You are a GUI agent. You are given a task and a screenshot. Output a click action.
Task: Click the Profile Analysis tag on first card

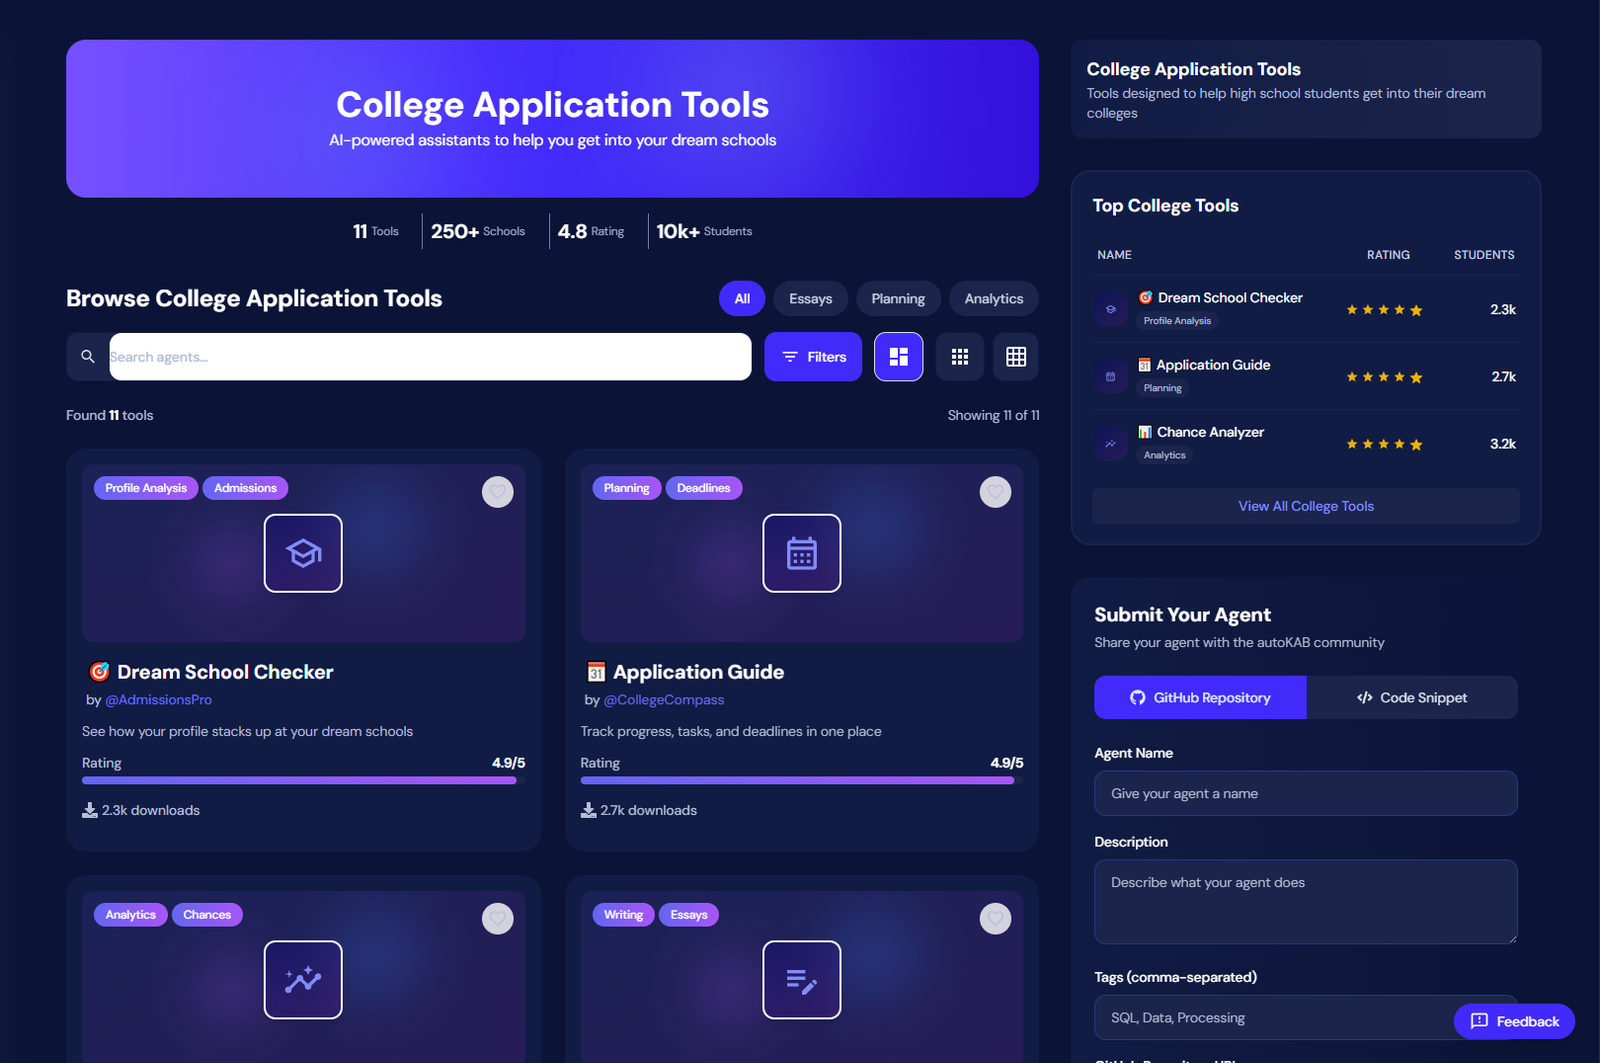click(x=146, y=488)
